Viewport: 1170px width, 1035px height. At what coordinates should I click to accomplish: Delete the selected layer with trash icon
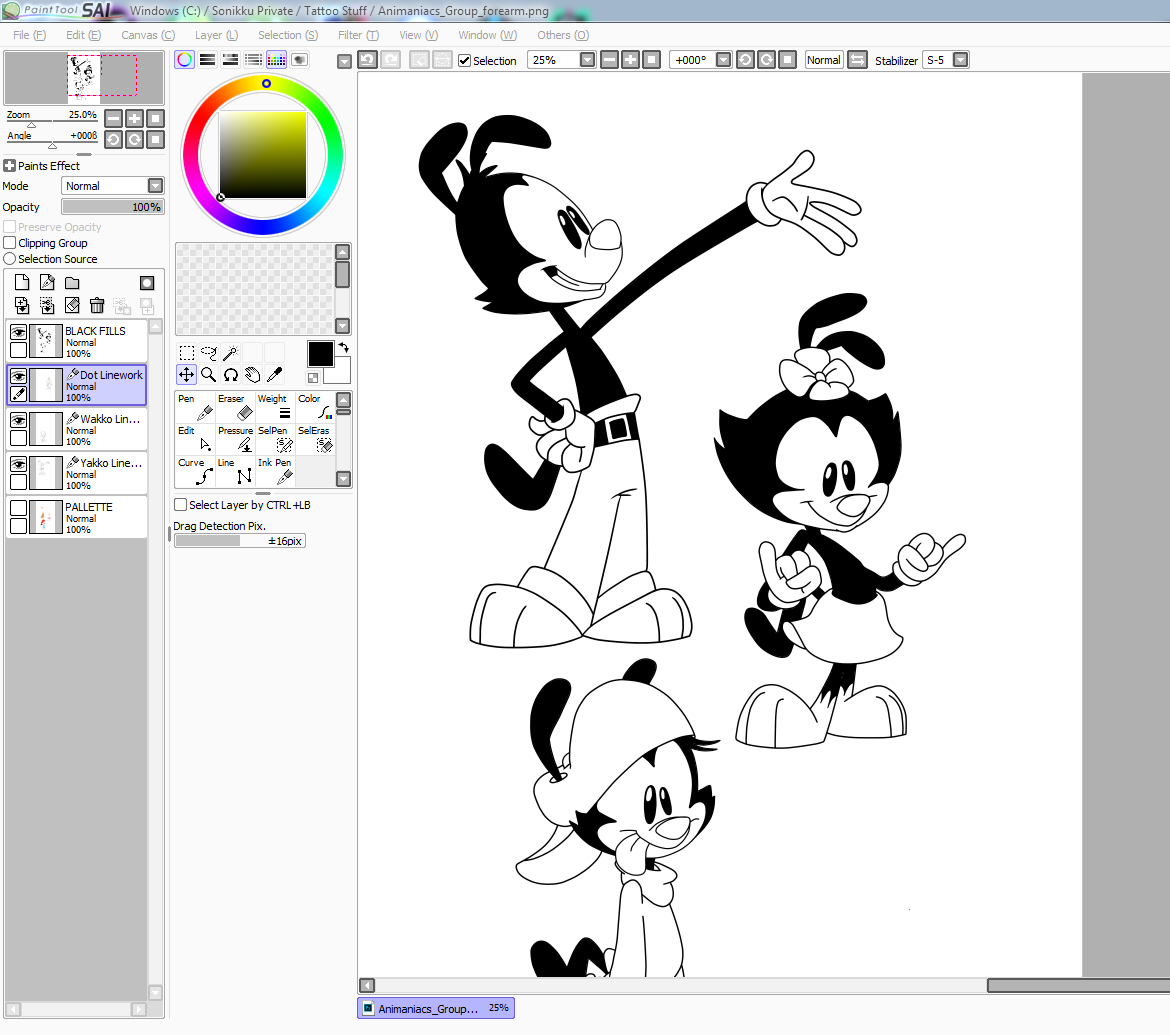[97, 305]
